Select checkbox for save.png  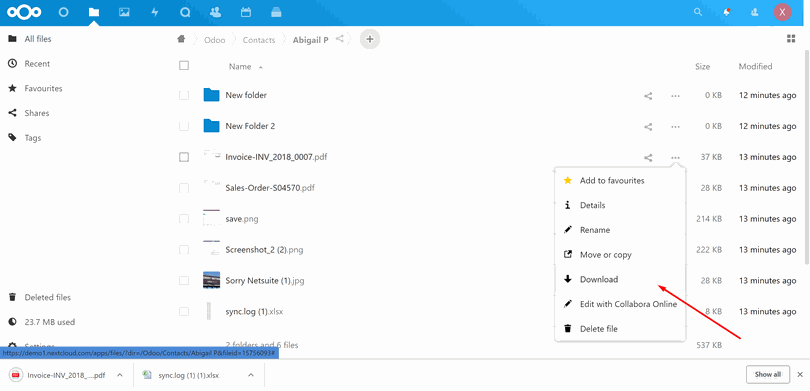(x=184, y=219)
